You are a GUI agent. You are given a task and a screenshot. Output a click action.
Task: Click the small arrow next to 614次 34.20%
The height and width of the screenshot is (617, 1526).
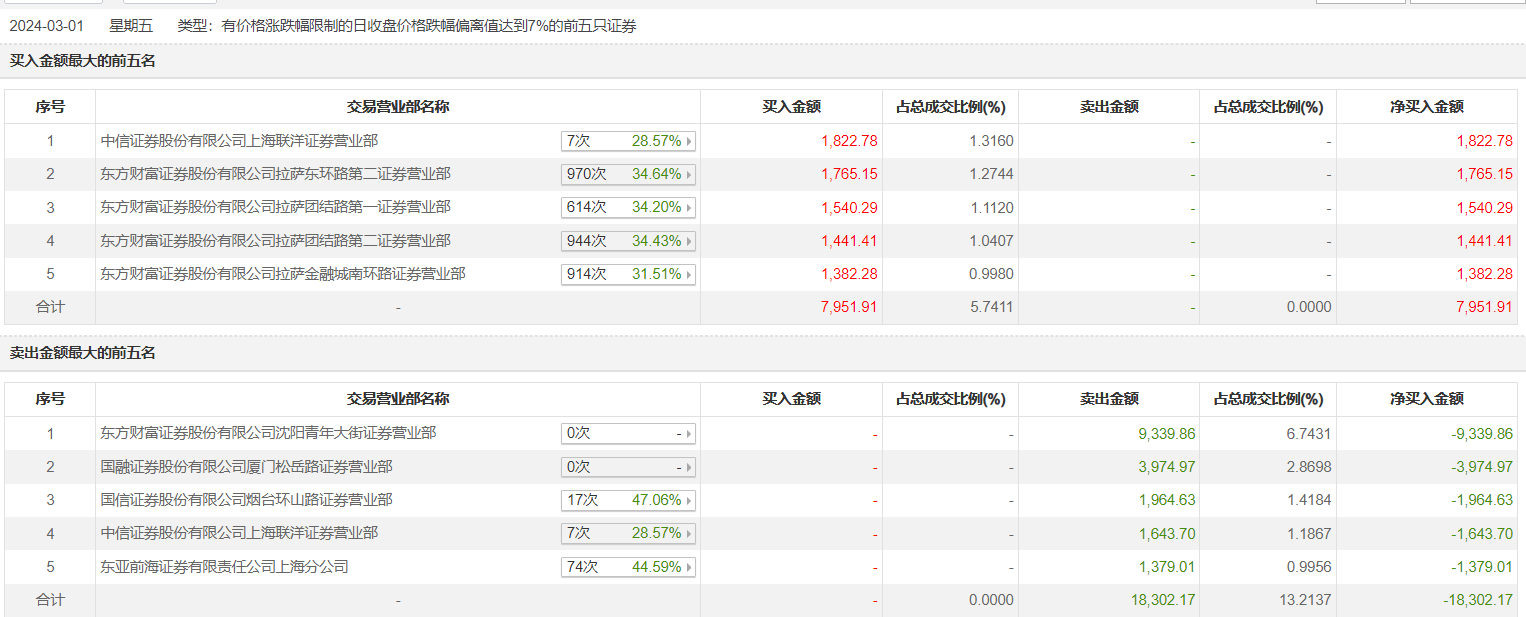tap(688, 208)
